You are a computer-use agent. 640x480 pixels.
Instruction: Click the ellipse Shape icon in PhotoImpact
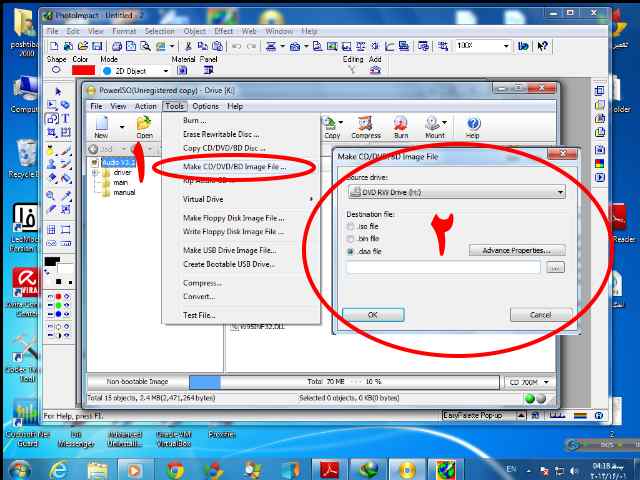56,70
